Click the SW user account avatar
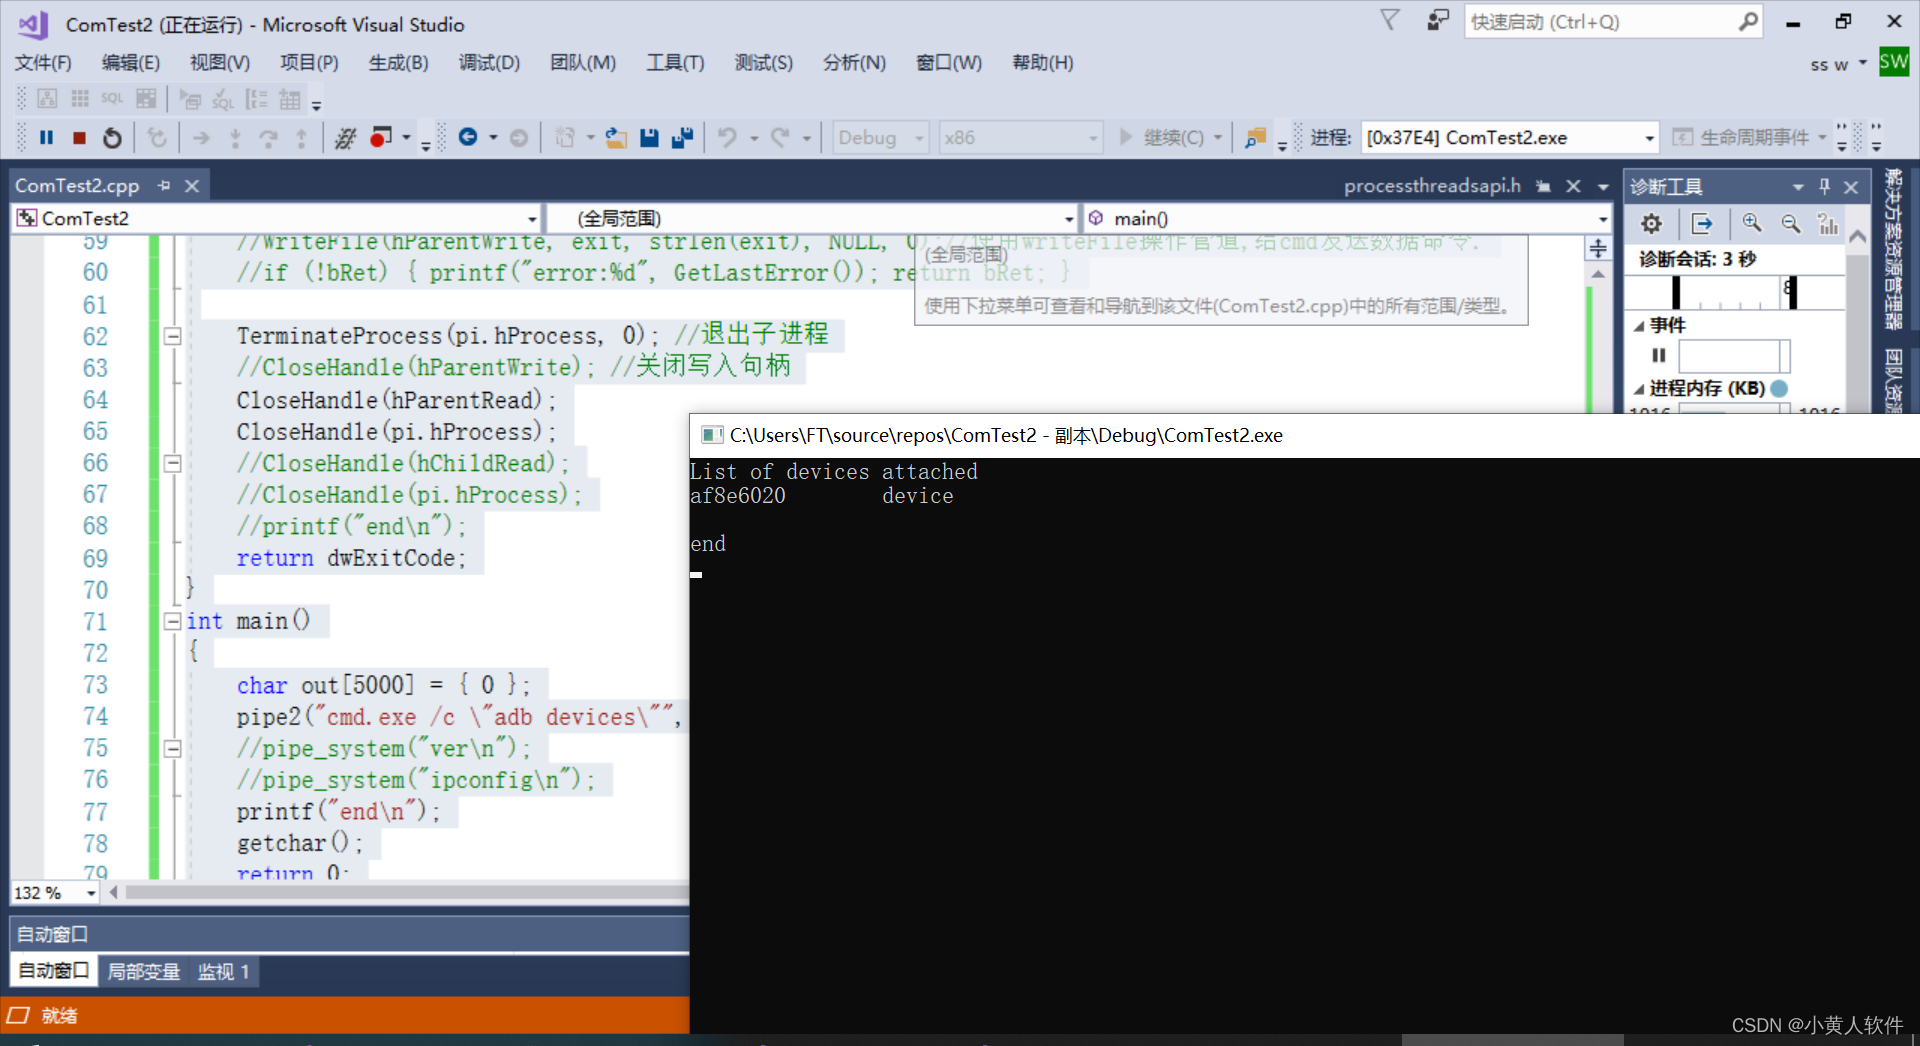The image size is (1920, 1046). tap(1893, 62)
